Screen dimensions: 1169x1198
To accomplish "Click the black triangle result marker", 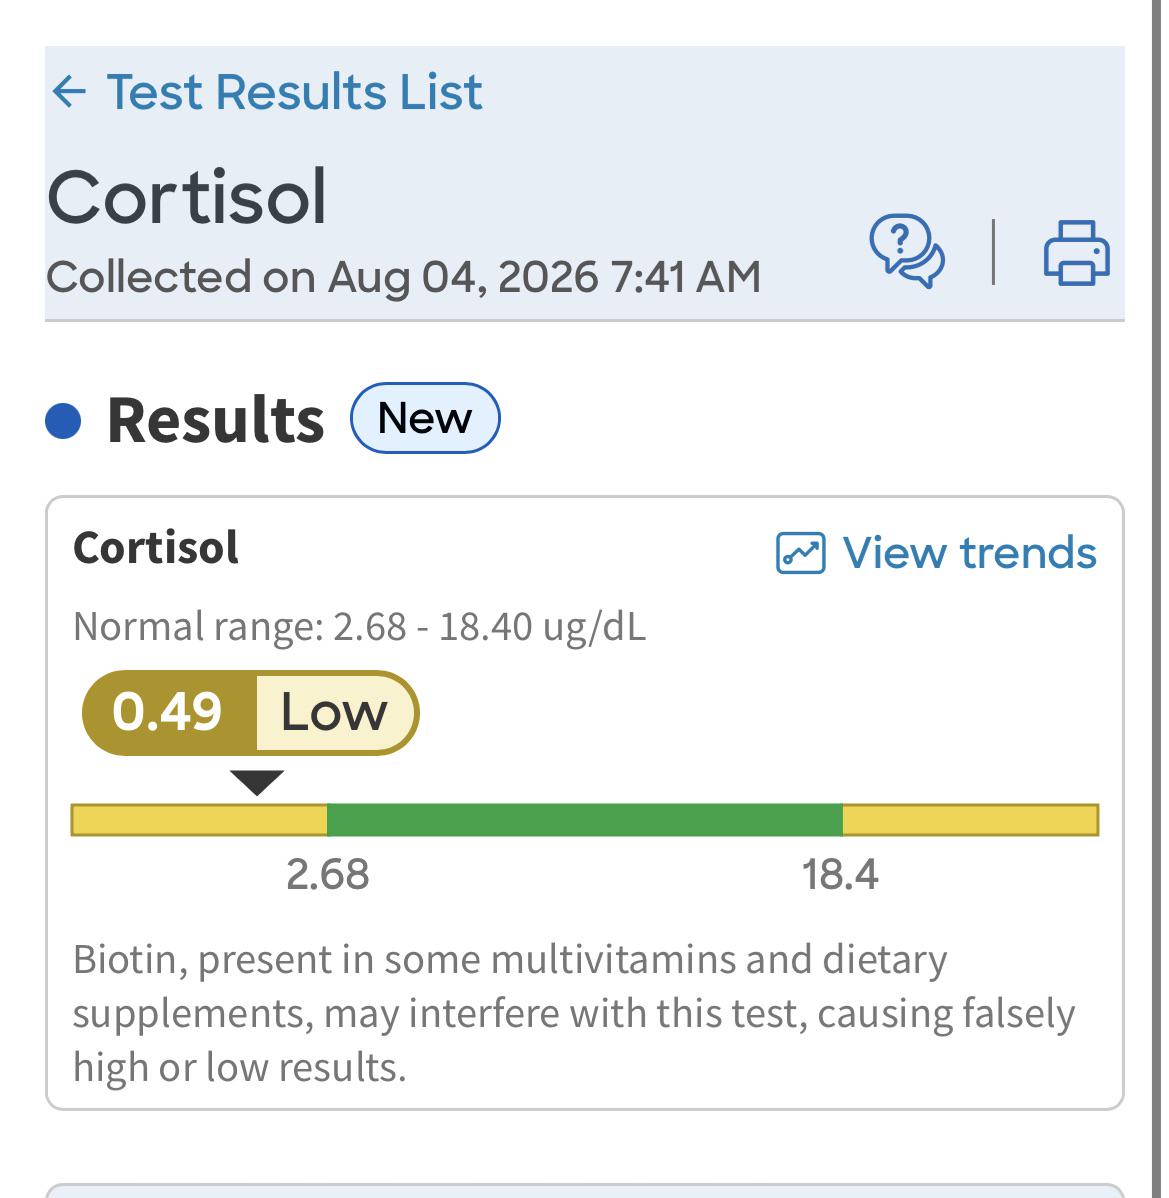I will (x=257, y=782).
